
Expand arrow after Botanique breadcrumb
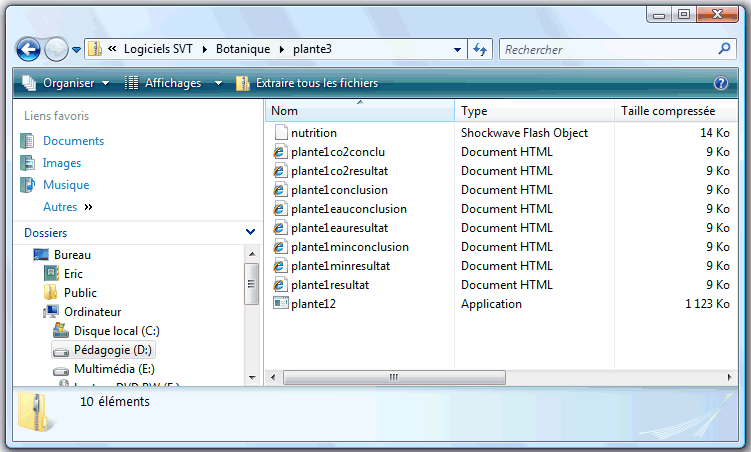click(282, 49)
